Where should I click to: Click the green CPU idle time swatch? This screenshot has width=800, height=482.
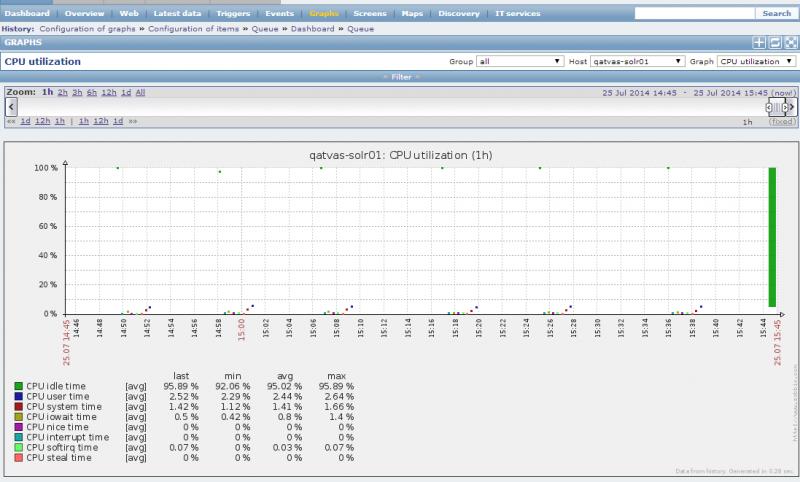coord(18,386)
